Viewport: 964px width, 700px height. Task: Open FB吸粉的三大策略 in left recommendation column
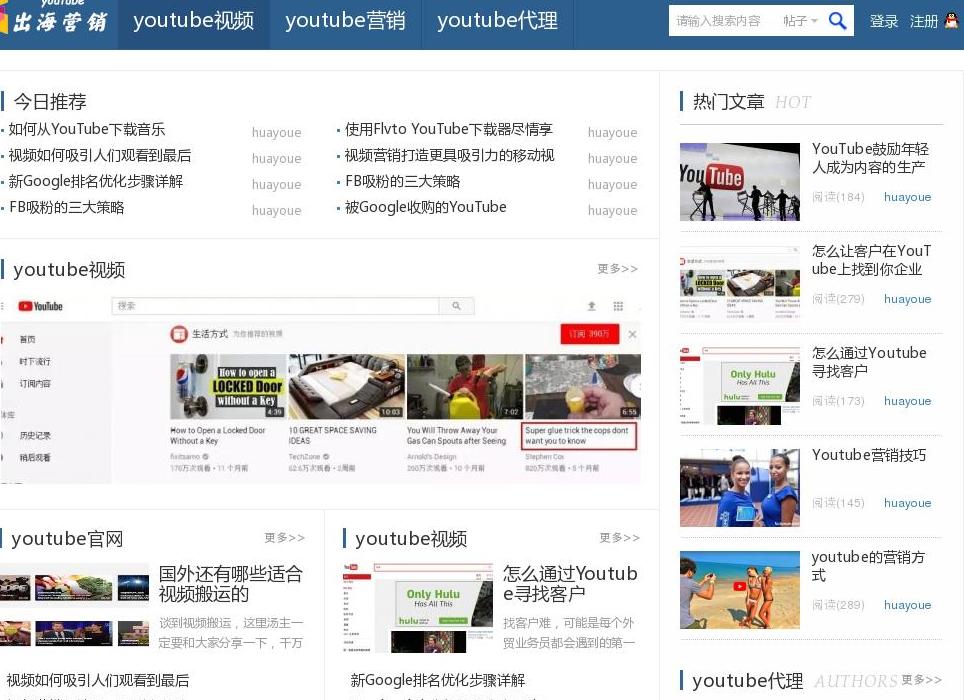tap(66, 207)
